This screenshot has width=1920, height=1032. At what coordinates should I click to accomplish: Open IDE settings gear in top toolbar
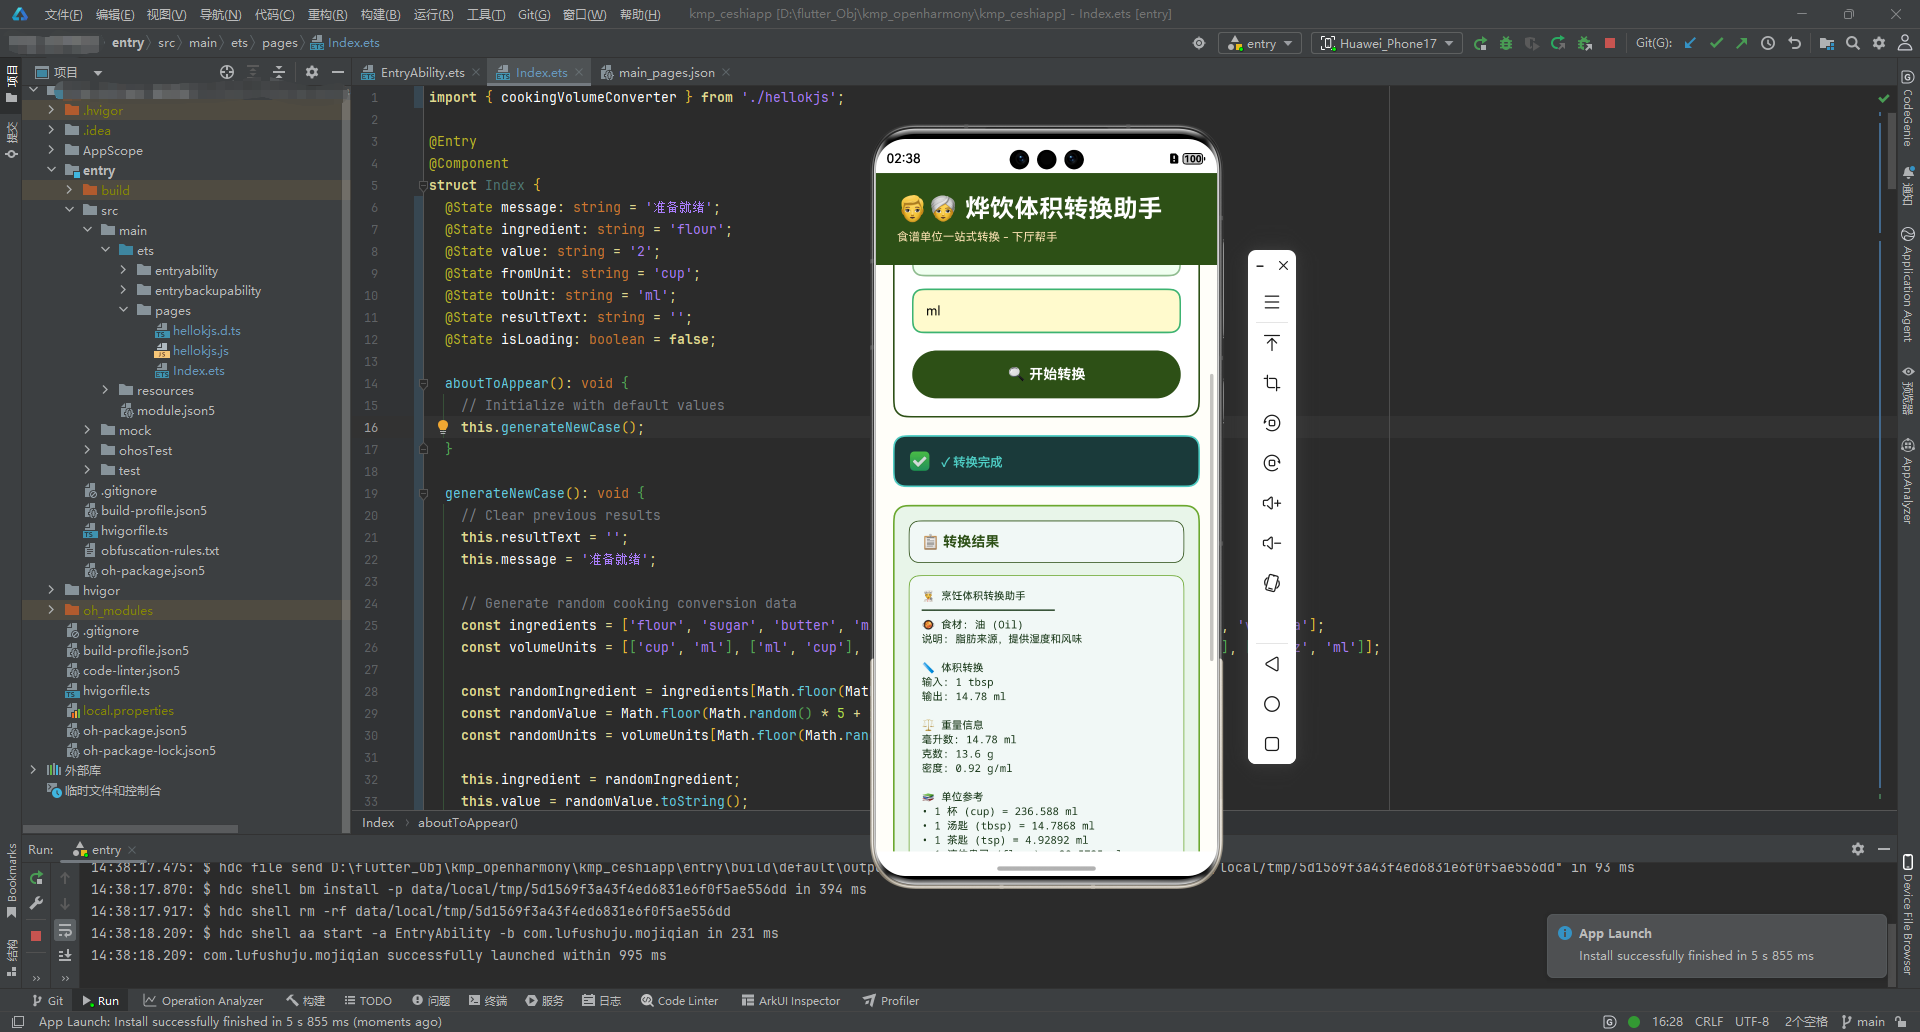click(1879, 43)
